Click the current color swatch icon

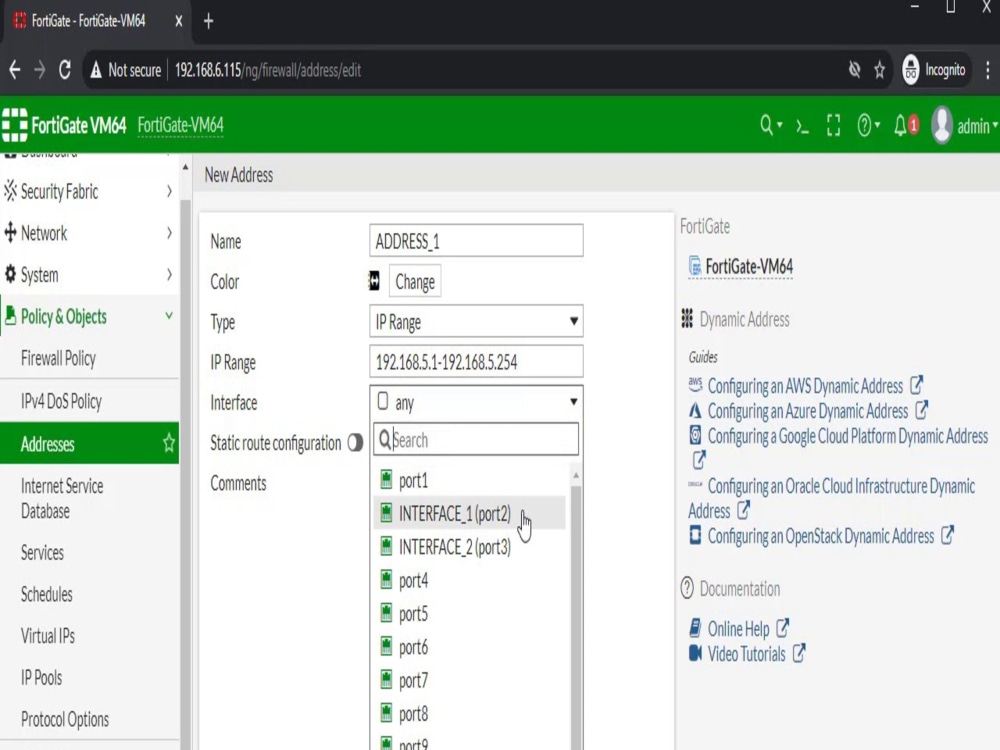pyautogui.click(x=374, y=281)
